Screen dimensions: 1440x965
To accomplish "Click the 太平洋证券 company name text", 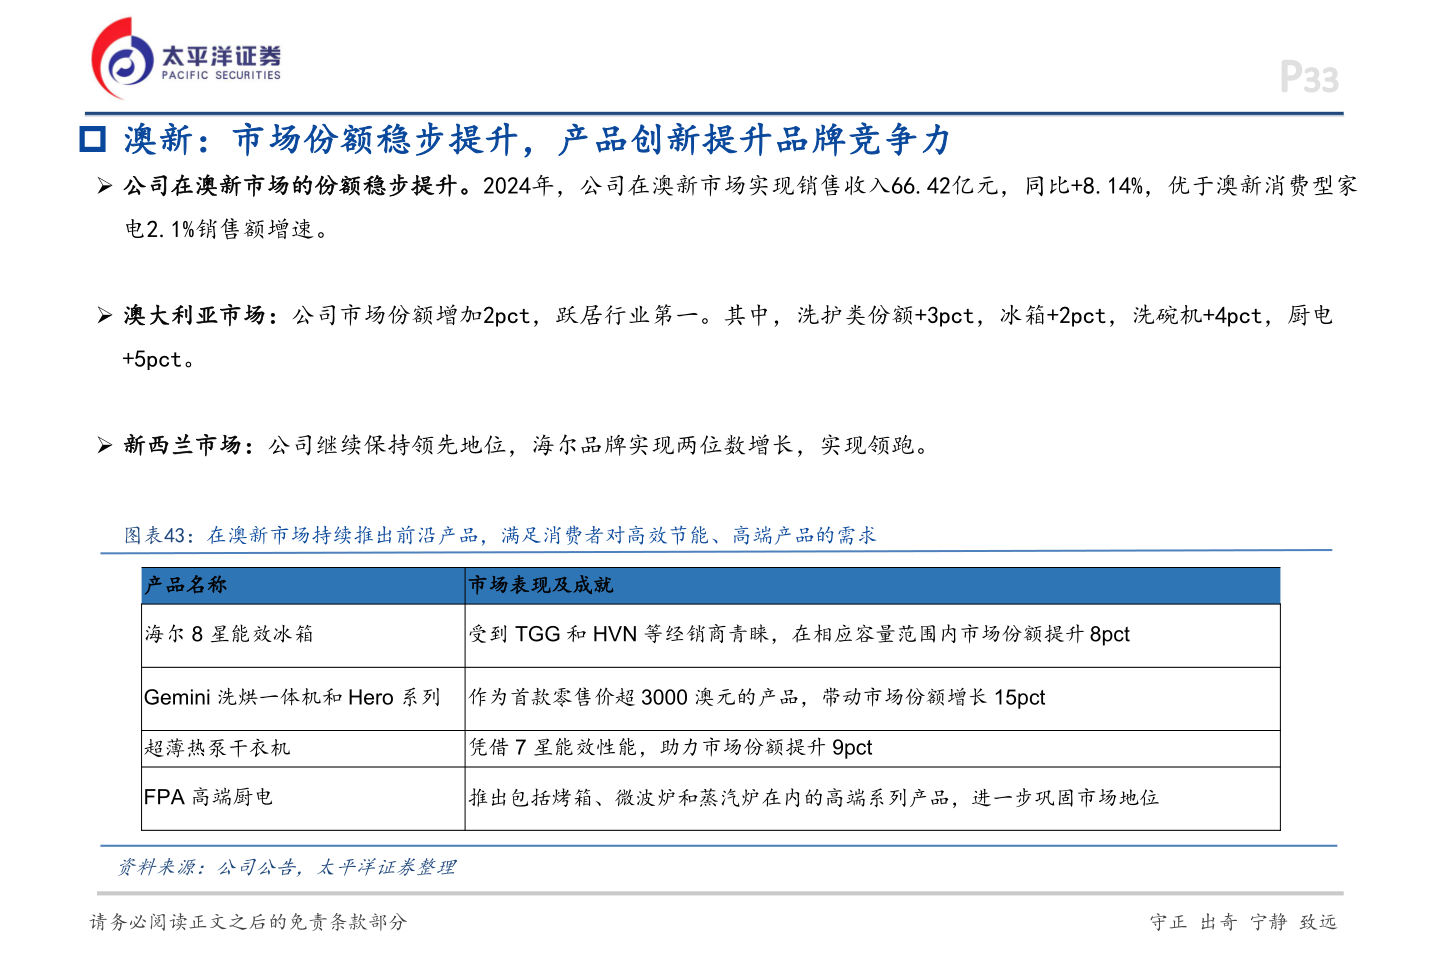I will pyautogui.click(x=221, y=55).
